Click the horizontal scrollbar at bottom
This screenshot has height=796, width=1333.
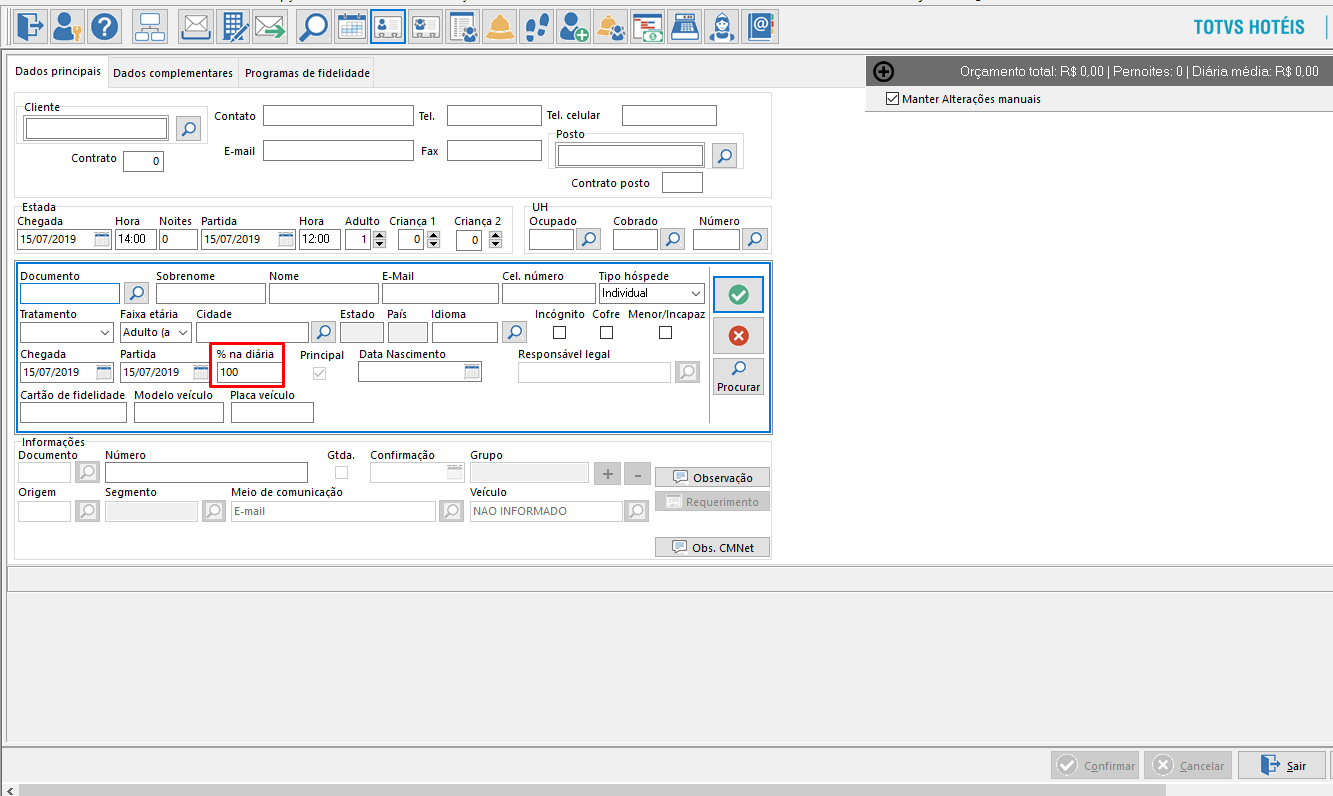pyautogui.click(x=592, y=790)
